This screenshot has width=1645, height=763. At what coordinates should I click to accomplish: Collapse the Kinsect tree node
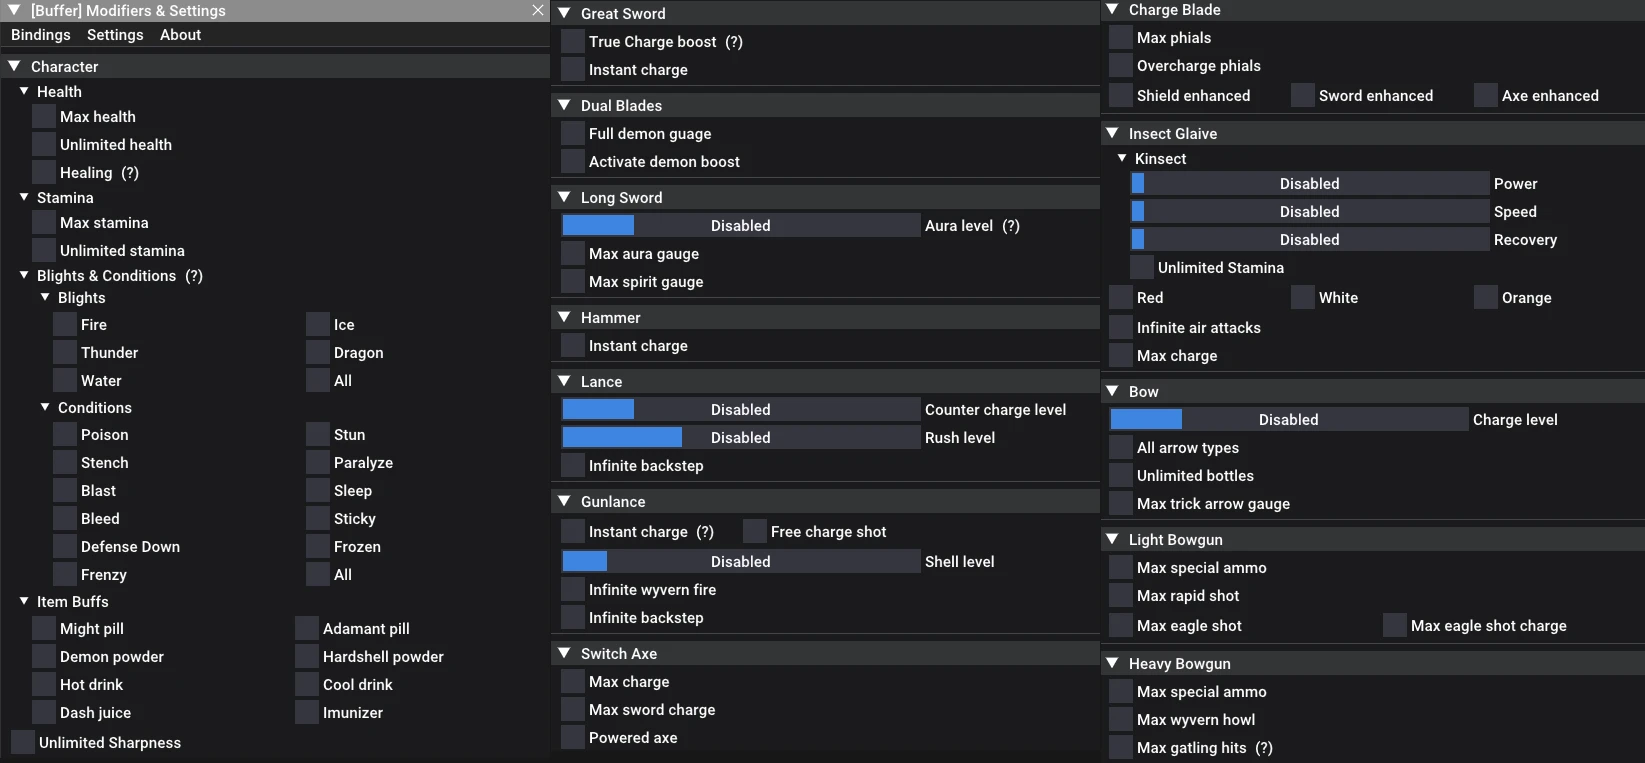pyautogui.click(x=1122, y=158)
